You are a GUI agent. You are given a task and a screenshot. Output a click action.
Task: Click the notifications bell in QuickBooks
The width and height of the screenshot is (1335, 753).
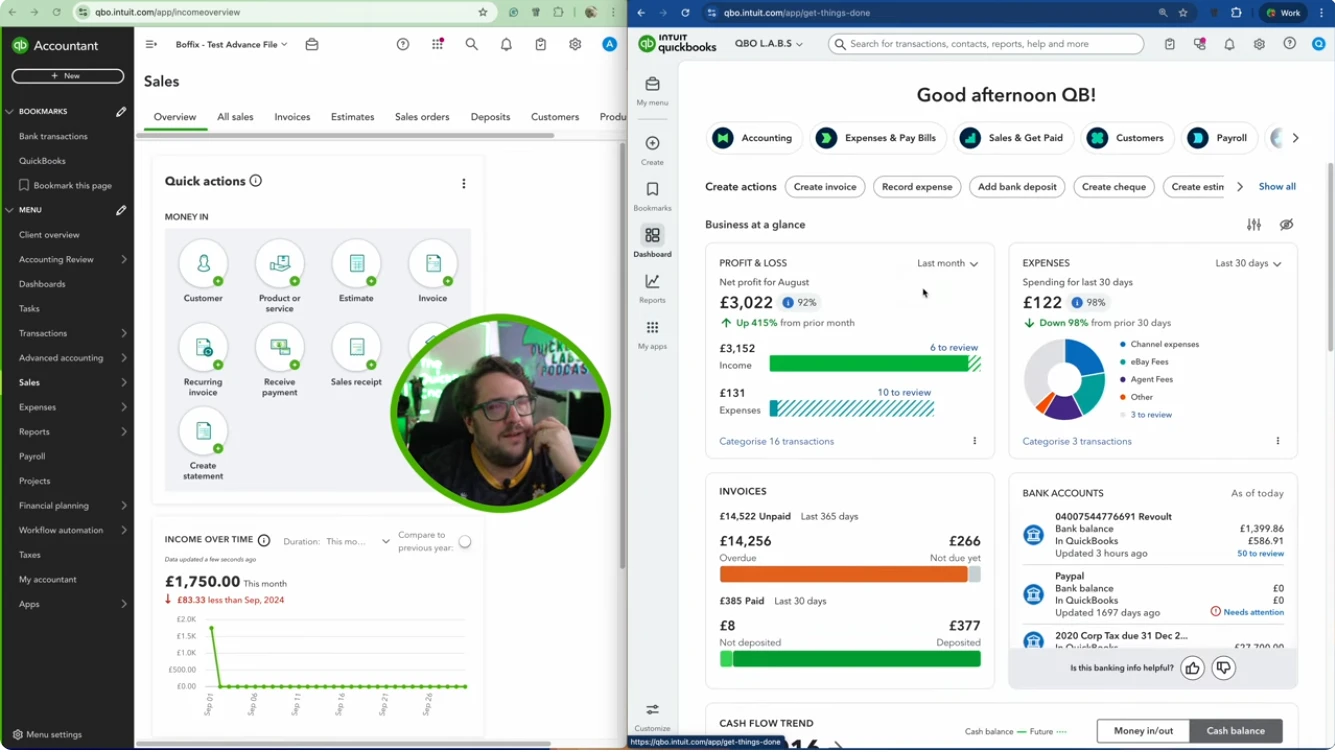click(x=1229, y=44)
